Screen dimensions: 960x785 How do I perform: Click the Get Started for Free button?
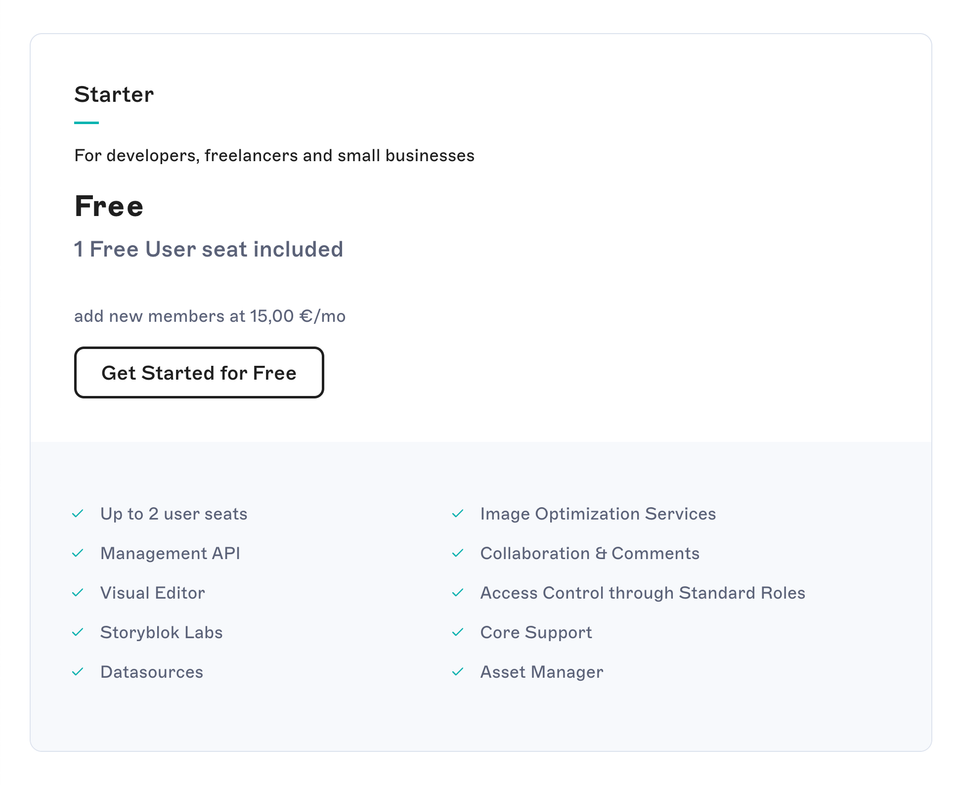[198, 372]
